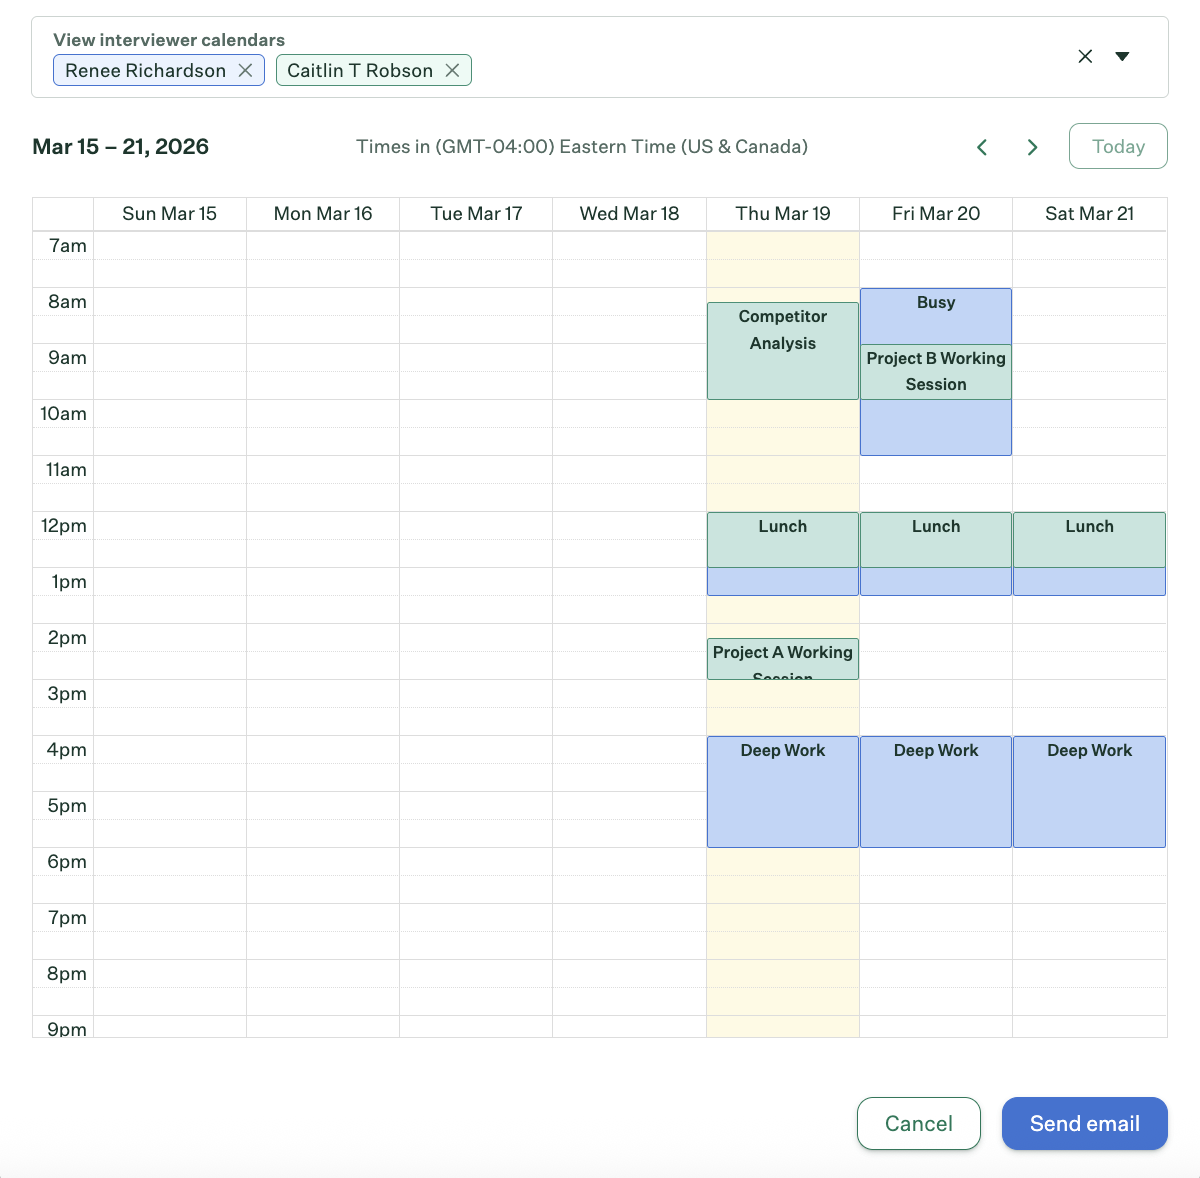Open Project A Working Session event
Viewport: 1200px width, 1178px height.
(782, 658)
